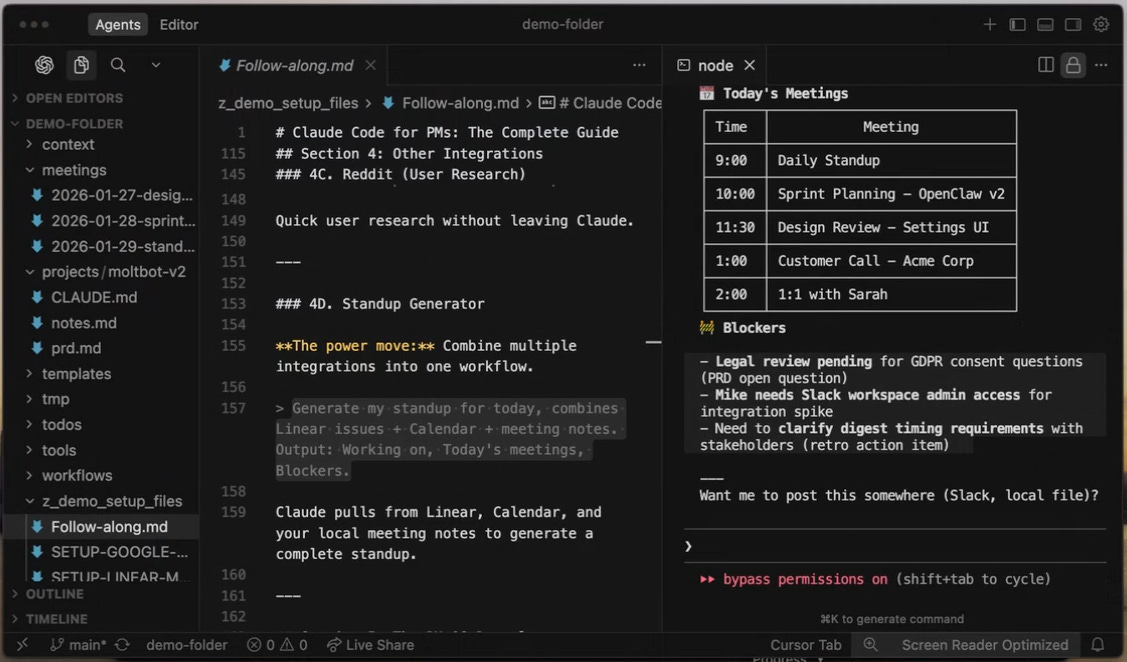Open editor more actions ellipsis menu
This screenshot has width=1127, height=662.
[x=639, y=65]
